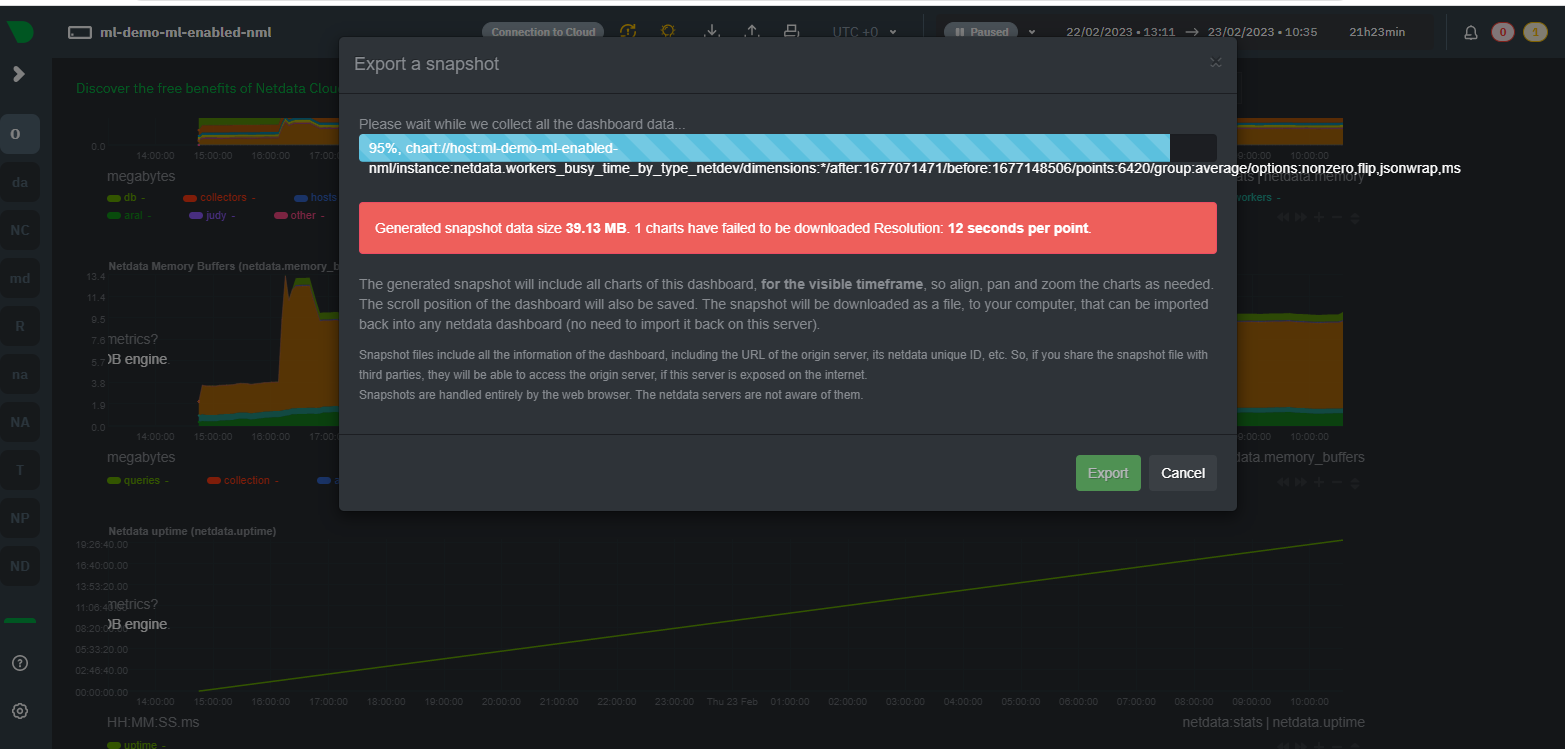Click the Export button in the snapshot dialog
1565x749 pixels.
click(x=1107, y=472)
